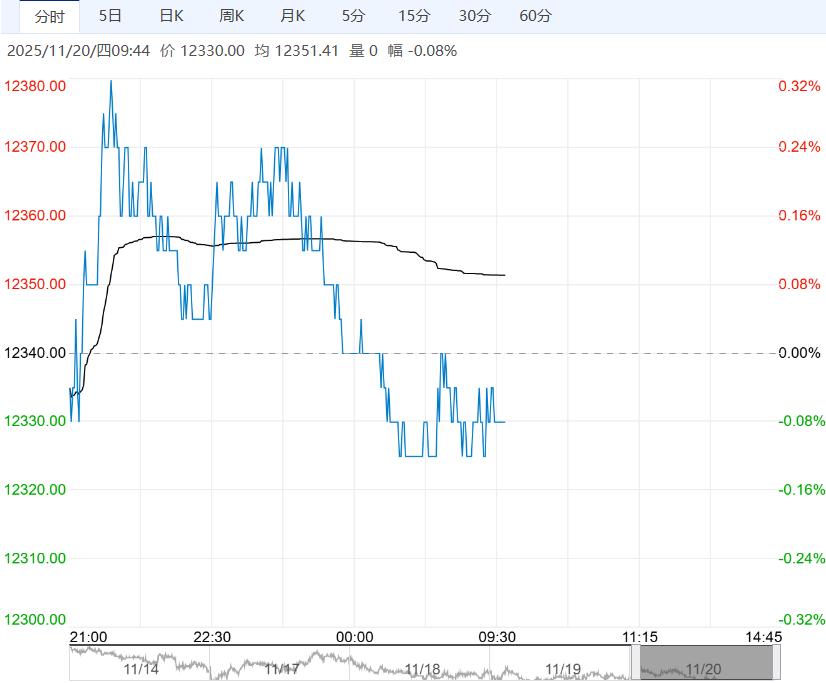826x683 pixels.
Task: Select the 日K daily candlestick tab
Action: click(171, 16)
